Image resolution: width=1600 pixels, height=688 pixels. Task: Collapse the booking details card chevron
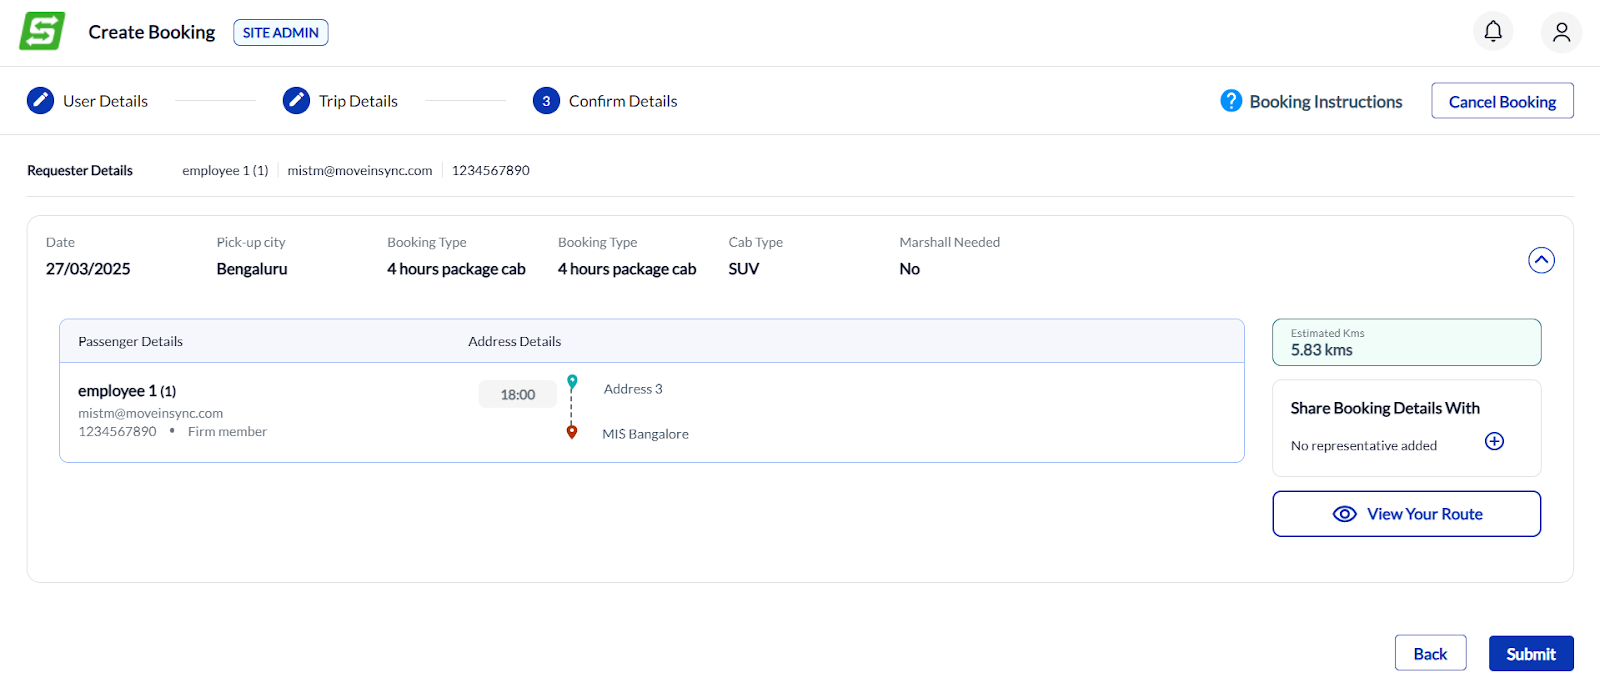click(1541, 260)
